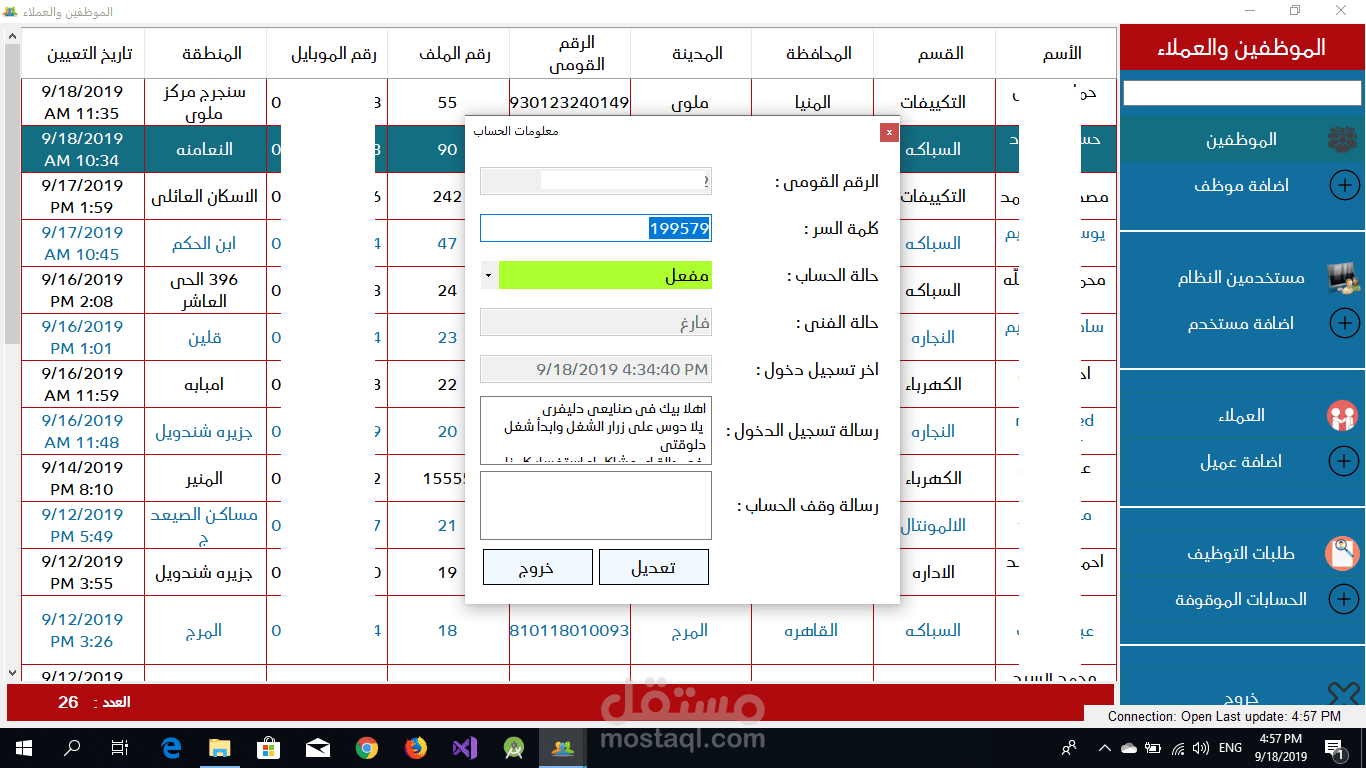Focus the كلمة السر password field

click(596, 228)
